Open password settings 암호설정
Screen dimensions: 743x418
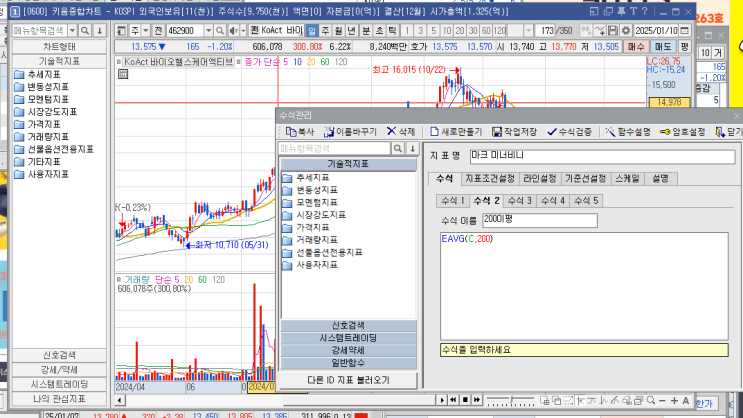pos(683,132)
